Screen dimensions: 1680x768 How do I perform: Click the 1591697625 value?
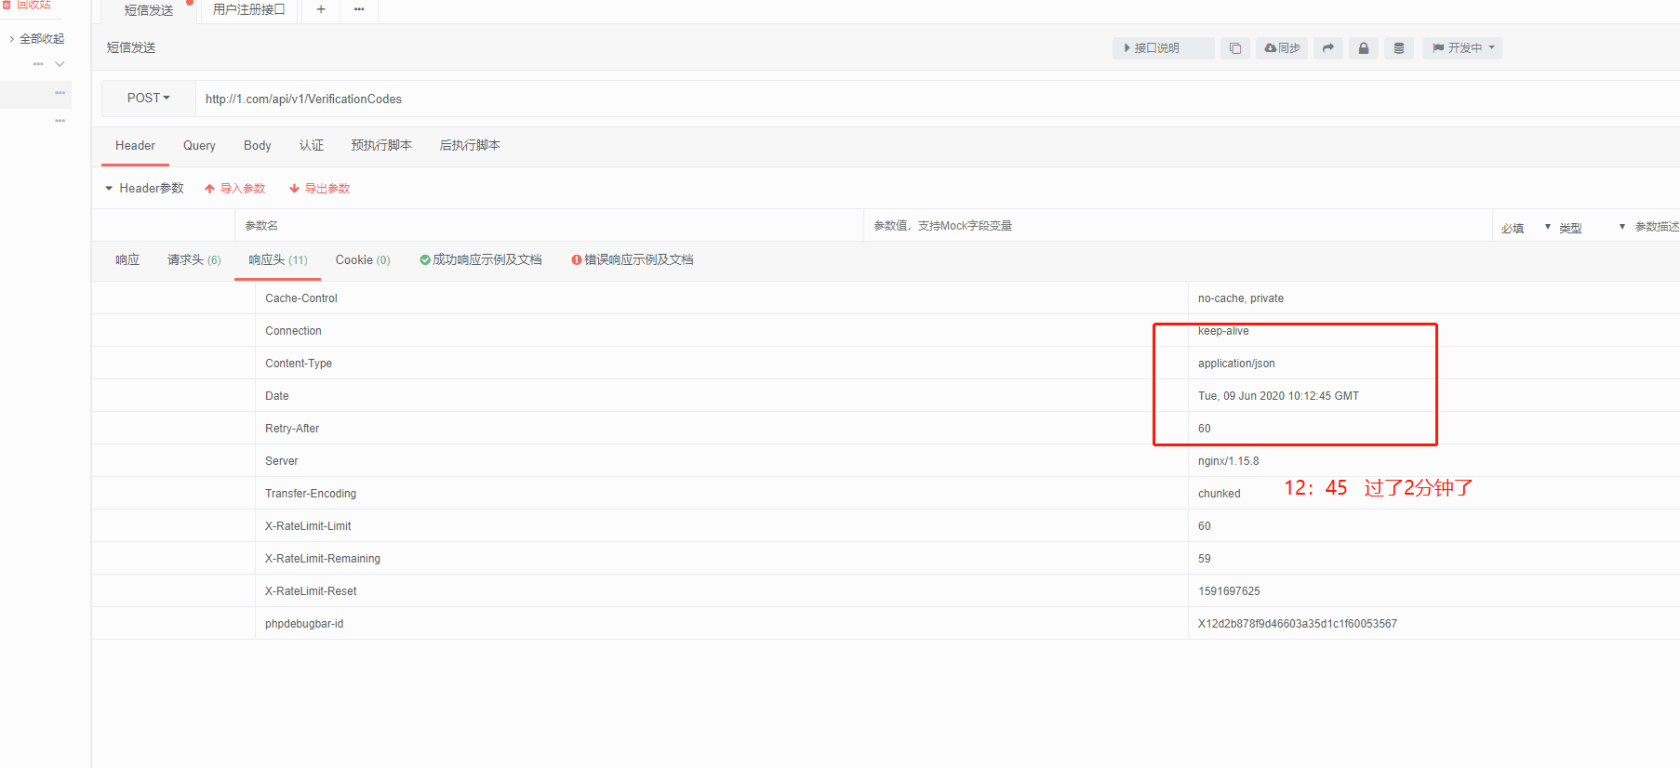(1229, 591)
